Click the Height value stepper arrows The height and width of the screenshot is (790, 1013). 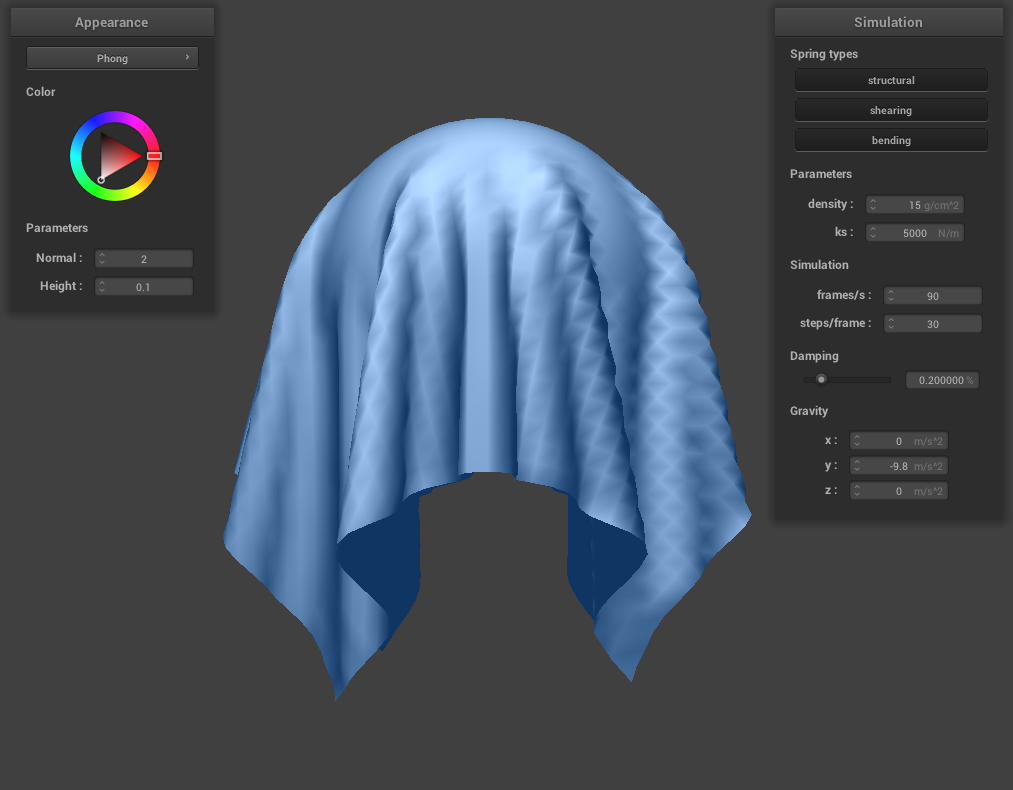coord(102,287)
